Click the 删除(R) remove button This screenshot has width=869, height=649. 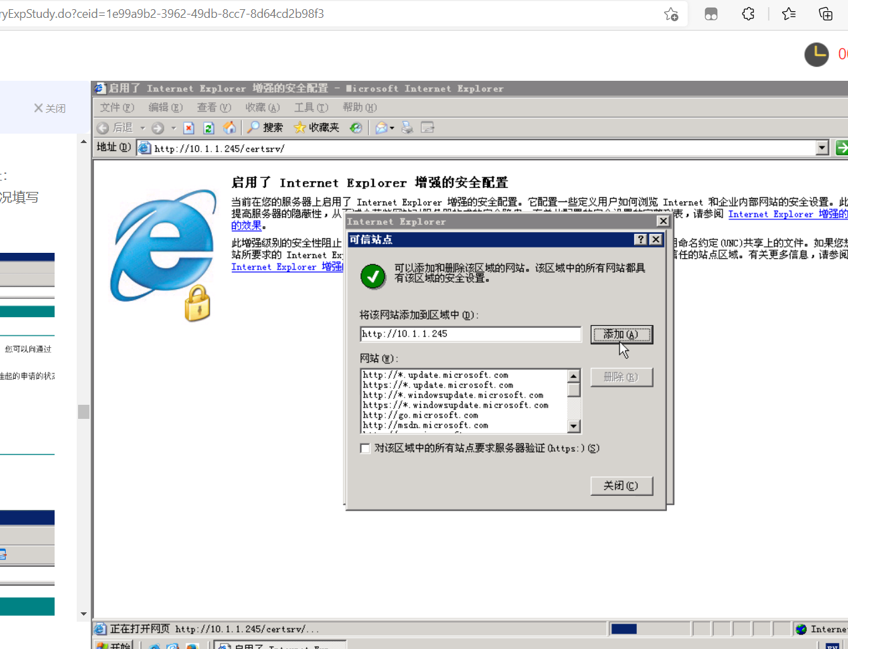(x=621, y=377)
